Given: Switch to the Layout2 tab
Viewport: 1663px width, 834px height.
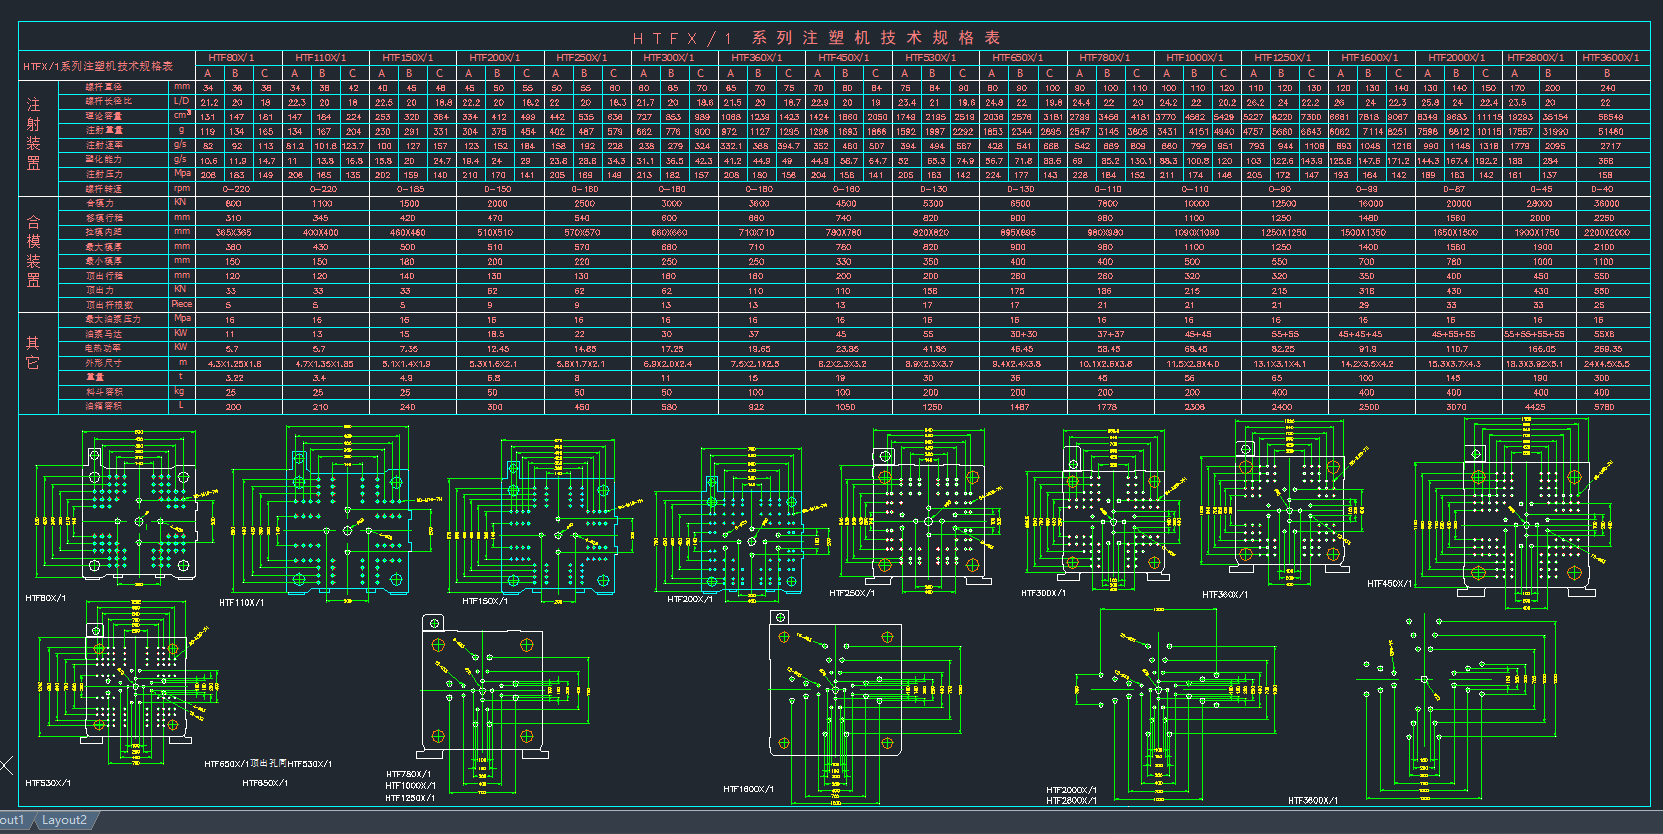Looking at the screenshot, I should point(64,820).
